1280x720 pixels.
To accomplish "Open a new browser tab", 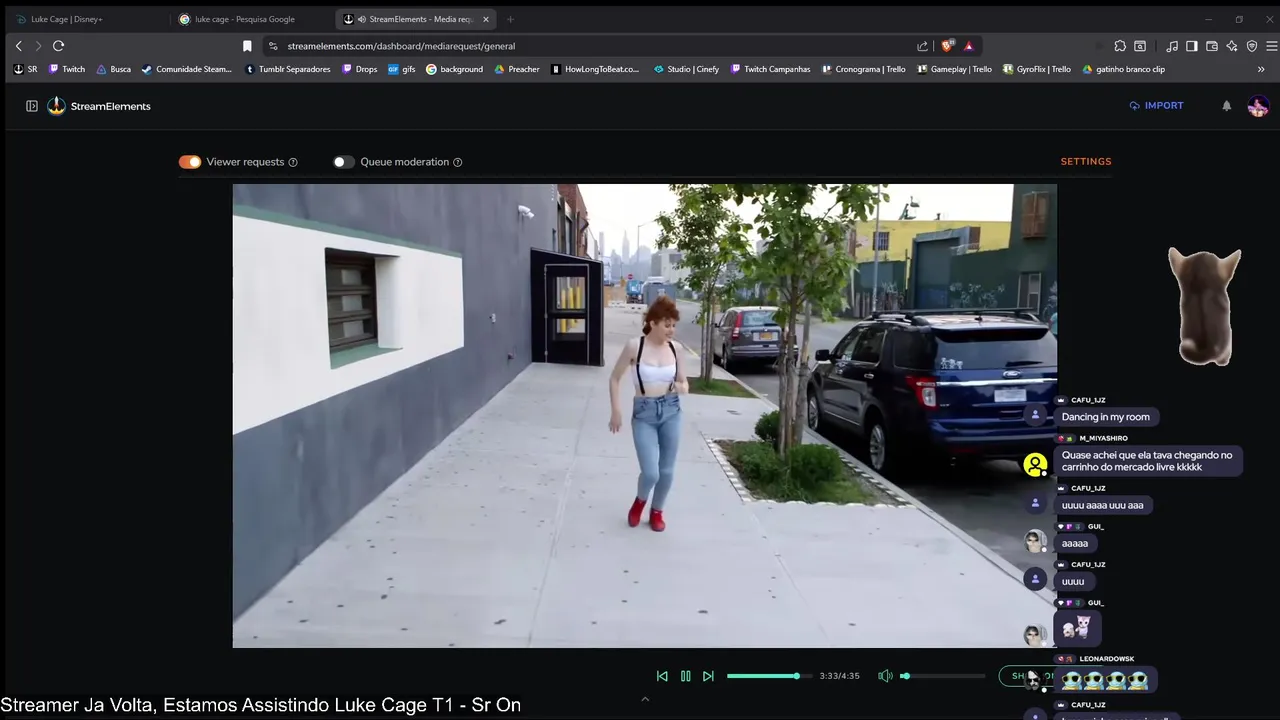I will click(x=510, y=19).
